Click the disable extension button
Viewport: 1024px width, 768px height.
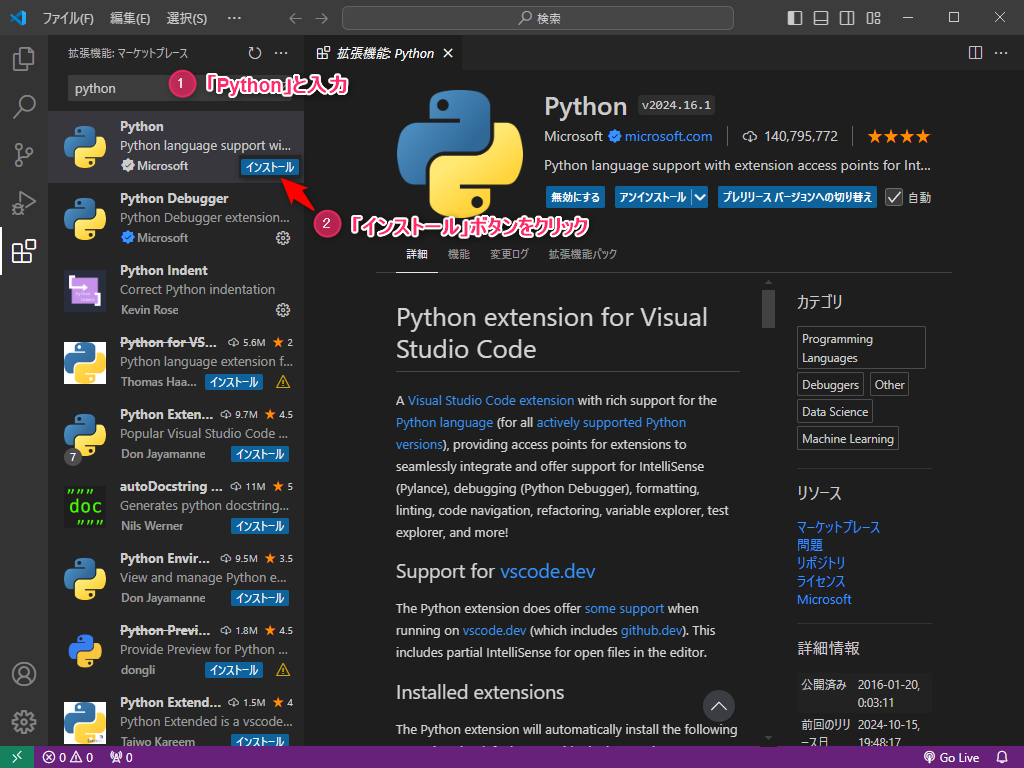point(576,197)
